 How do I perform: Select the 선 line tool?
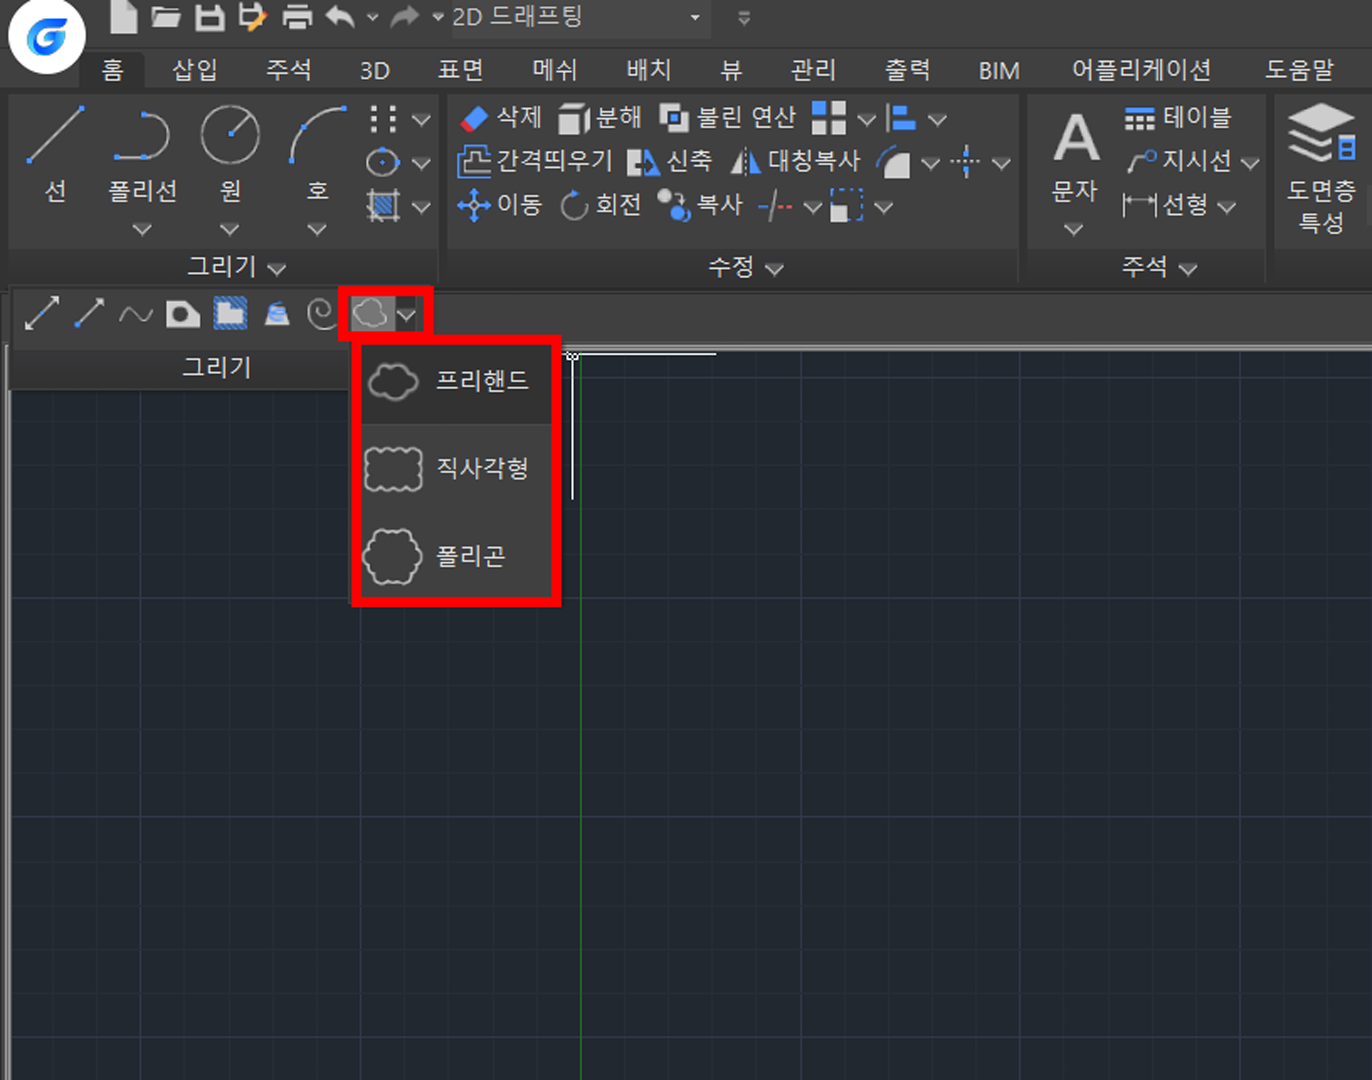56,152
